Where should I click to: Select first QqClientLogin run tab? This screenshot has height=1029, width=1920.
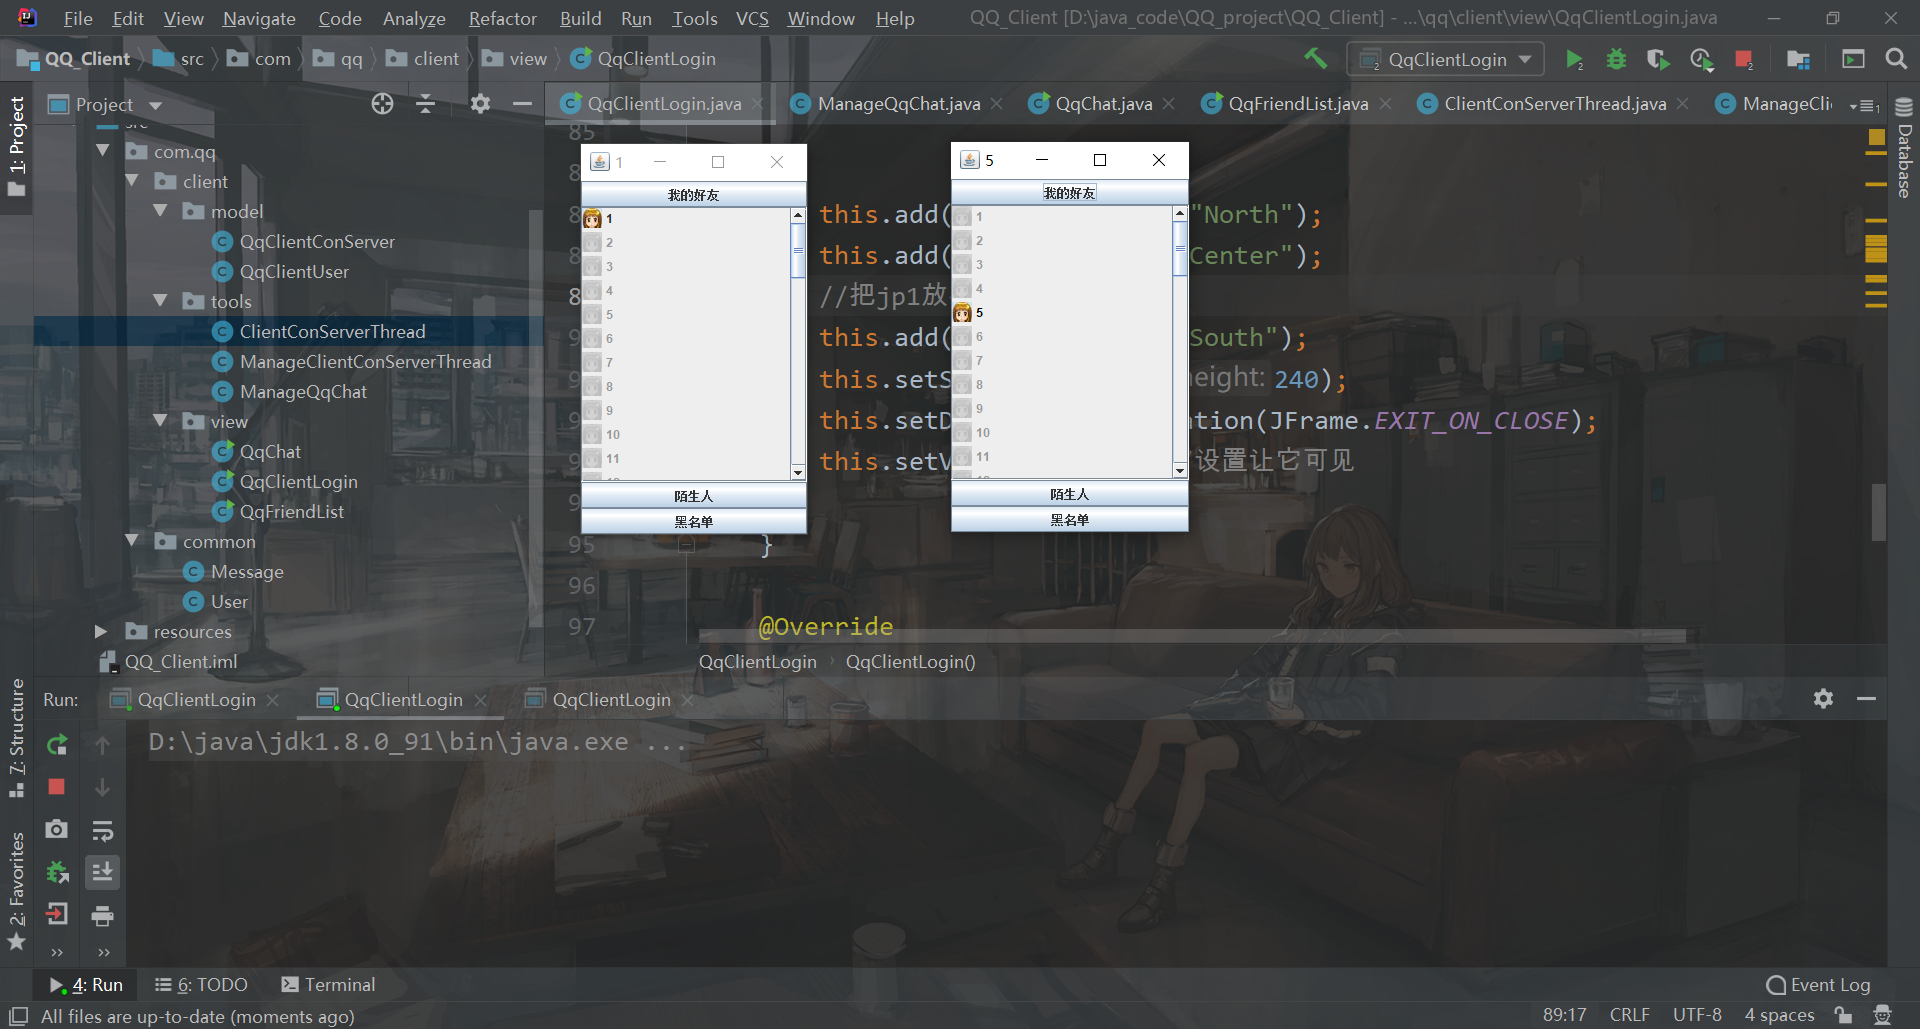coord(196,700)
